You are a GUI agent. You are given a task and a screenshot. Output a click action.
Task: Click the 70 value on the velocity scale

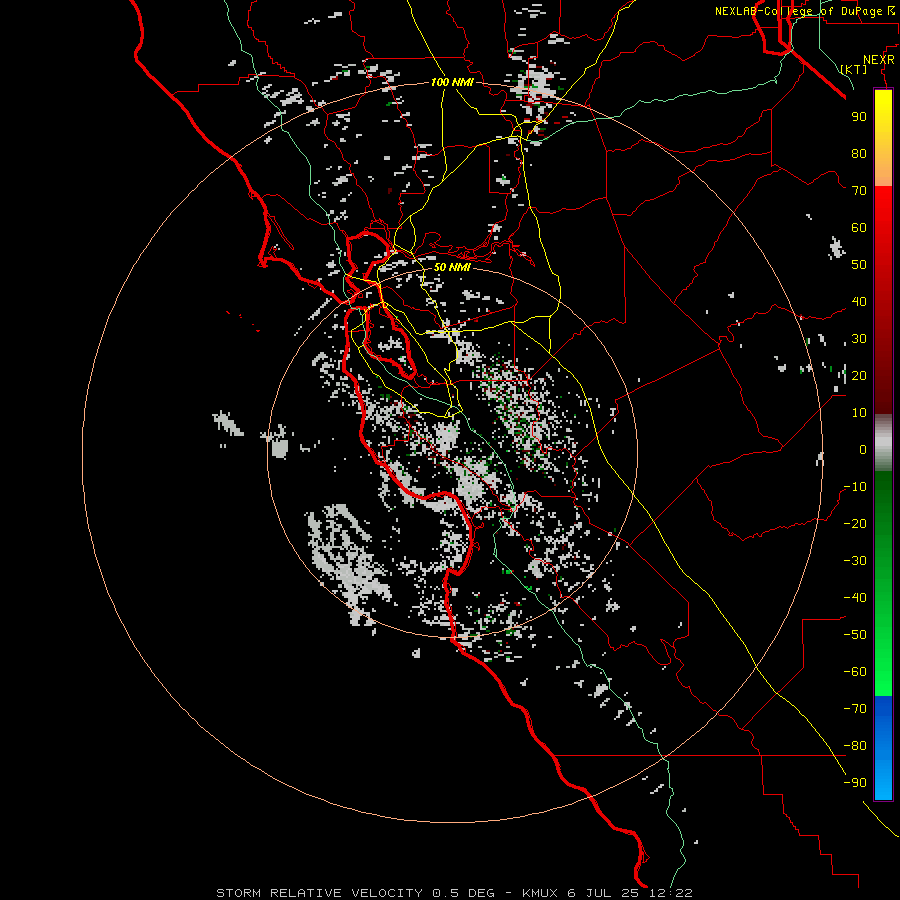[x=859, y=191]
